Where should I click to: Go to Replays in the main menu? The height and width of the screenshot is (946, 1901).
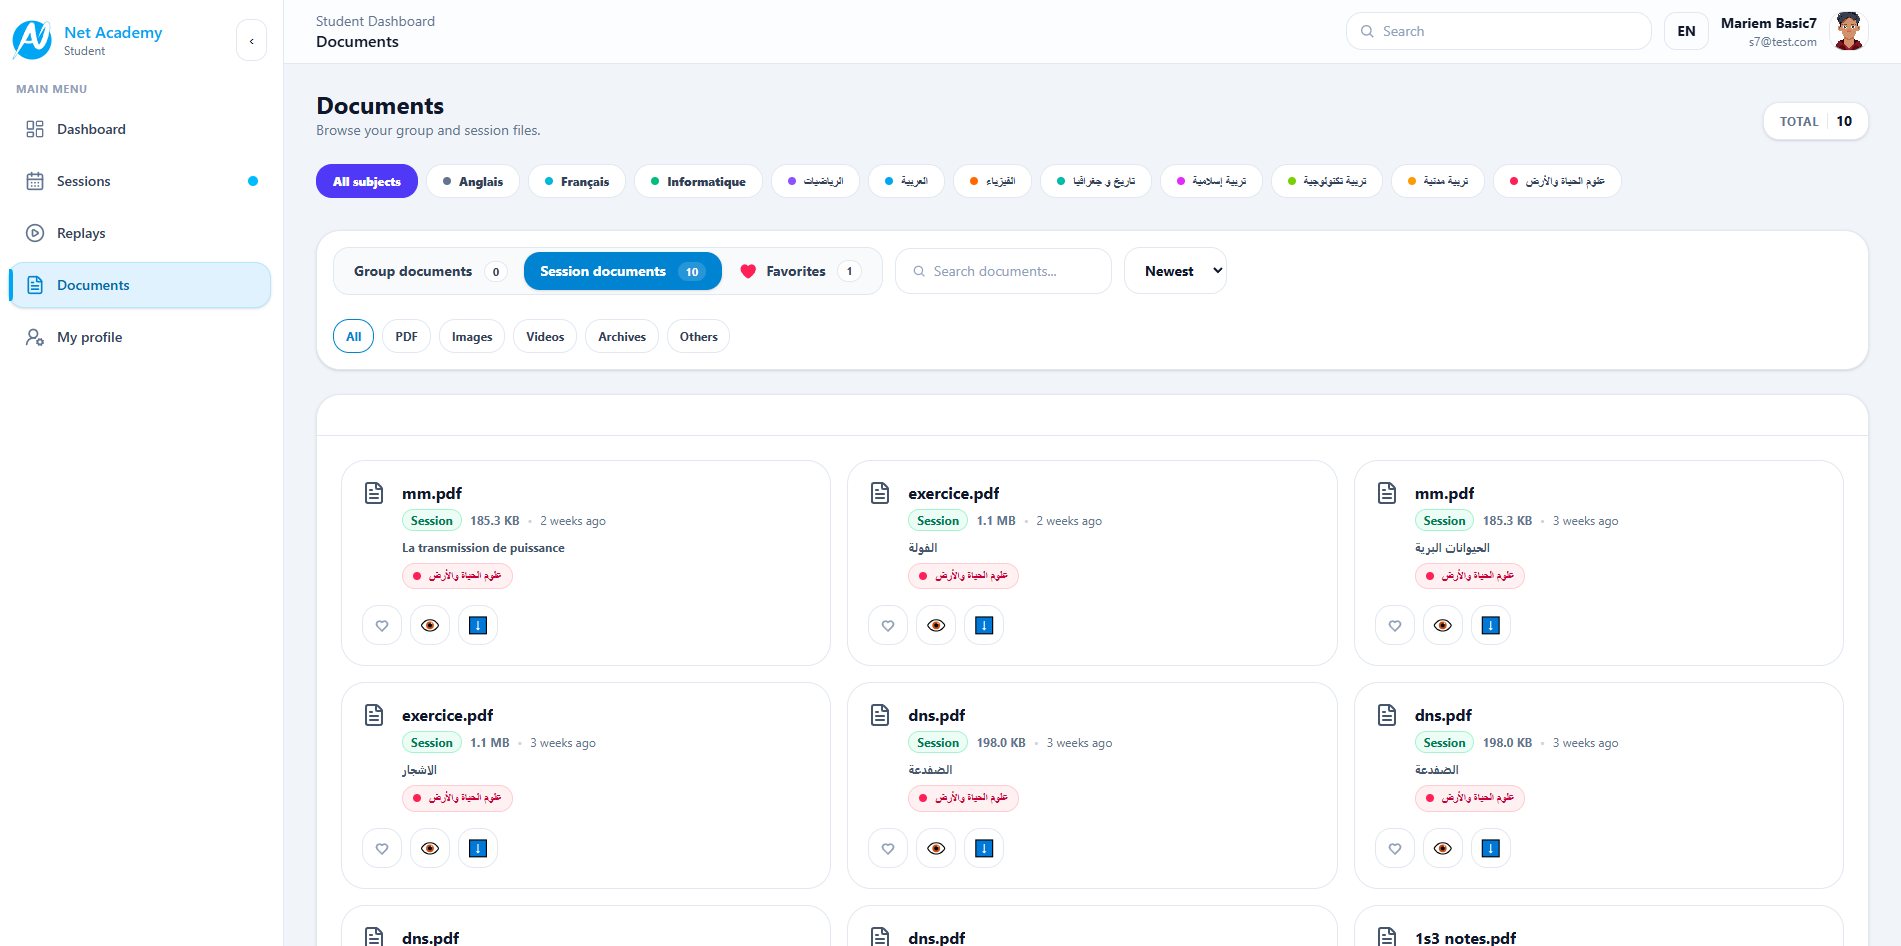[x=81, y=233]
